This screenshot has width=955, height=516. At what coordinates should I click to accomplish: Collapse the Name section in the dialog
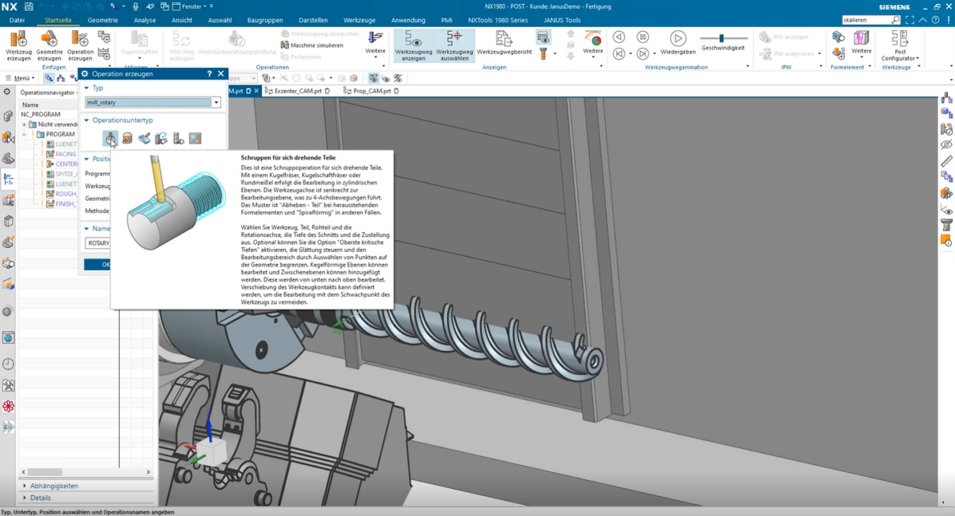pyautogui.click(x=86, y=228)
